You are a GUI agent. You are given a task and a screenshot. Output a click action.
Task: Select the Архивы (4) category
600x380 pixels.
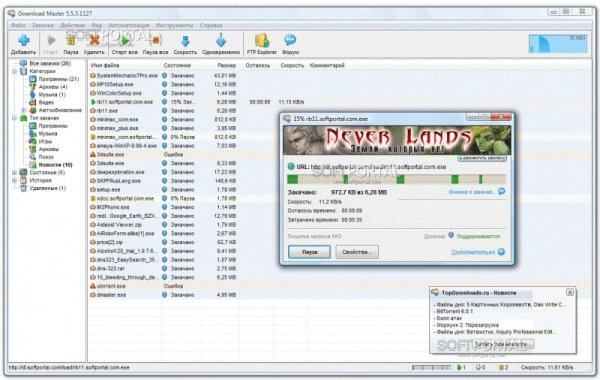pos(52,87)
